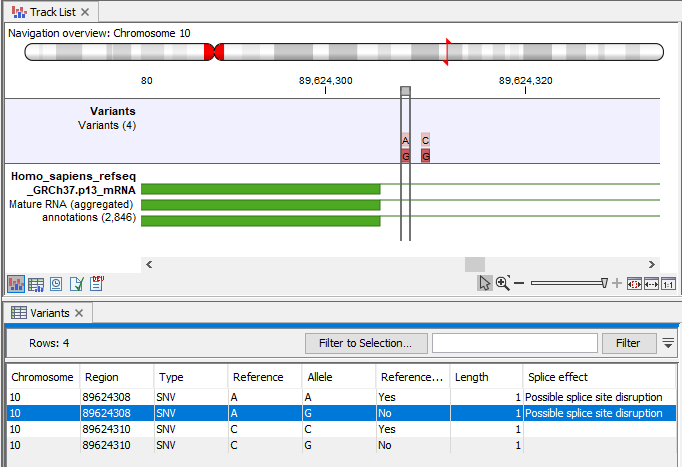The height and width of the screenshot is (467, 682).
Task: Open the history view icon
Action: [x=76, y=284]
